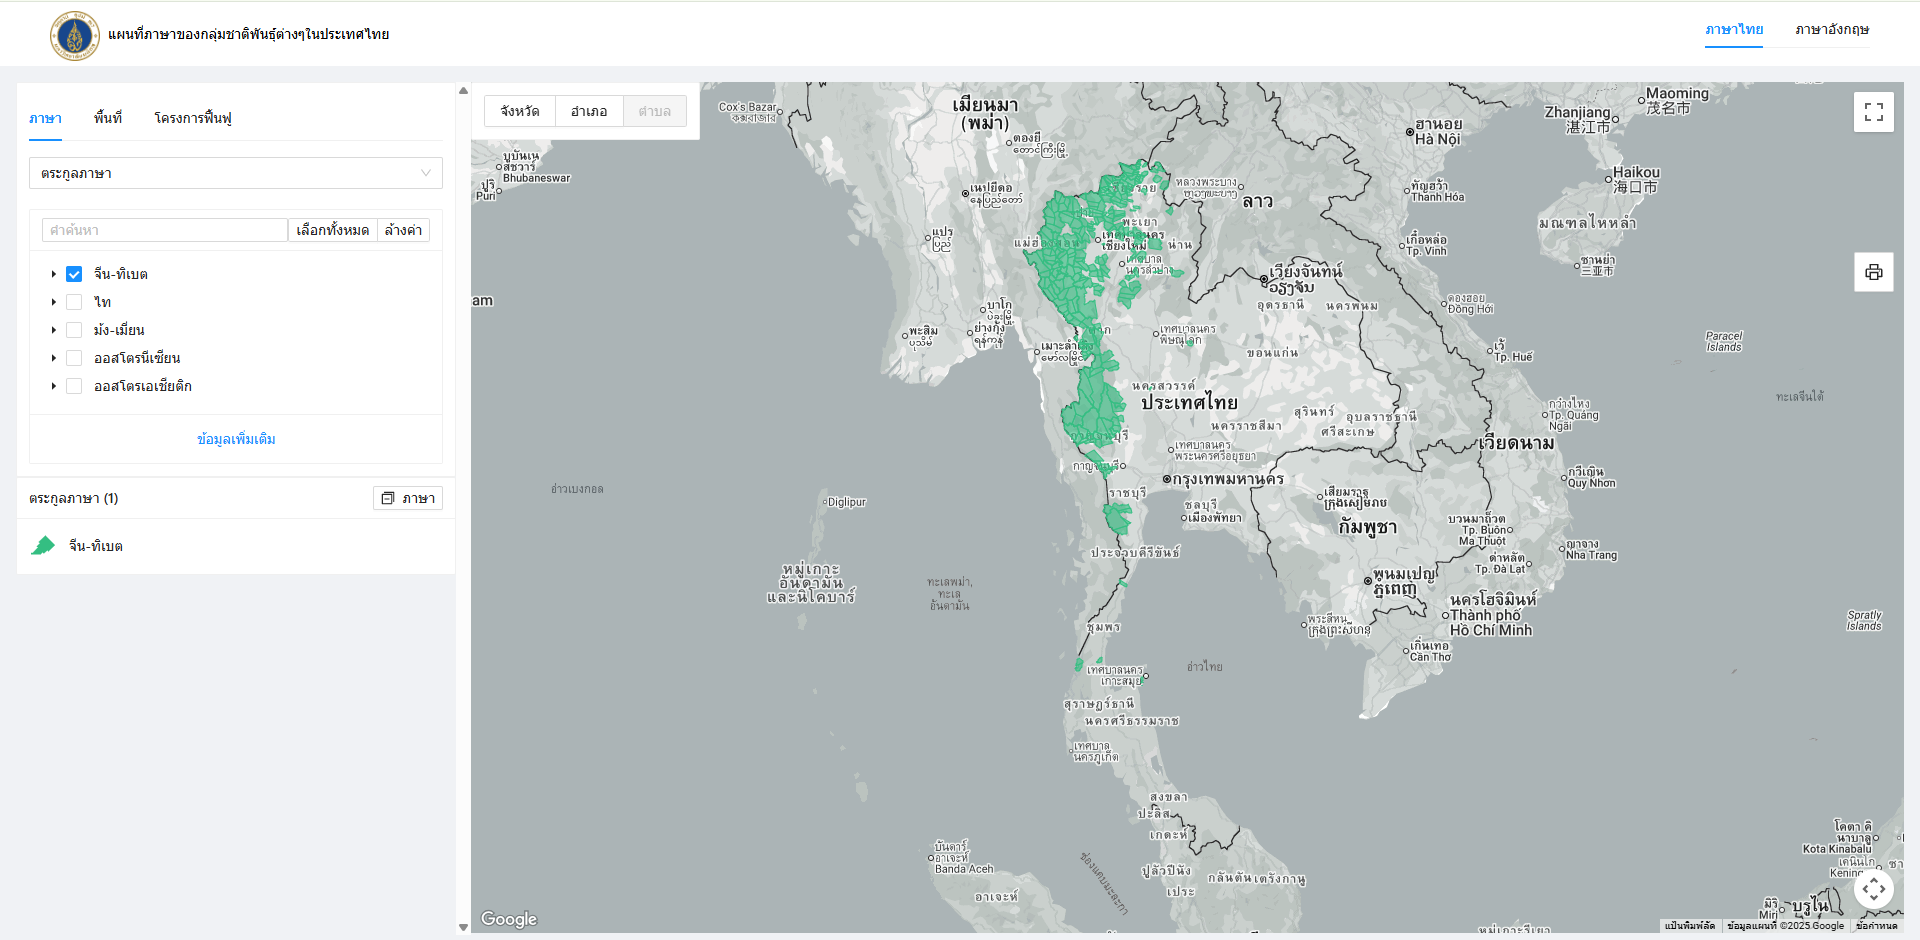Click the university logo in header
The width and height of the screenshot is (1920, 940).
click(75, 35)
